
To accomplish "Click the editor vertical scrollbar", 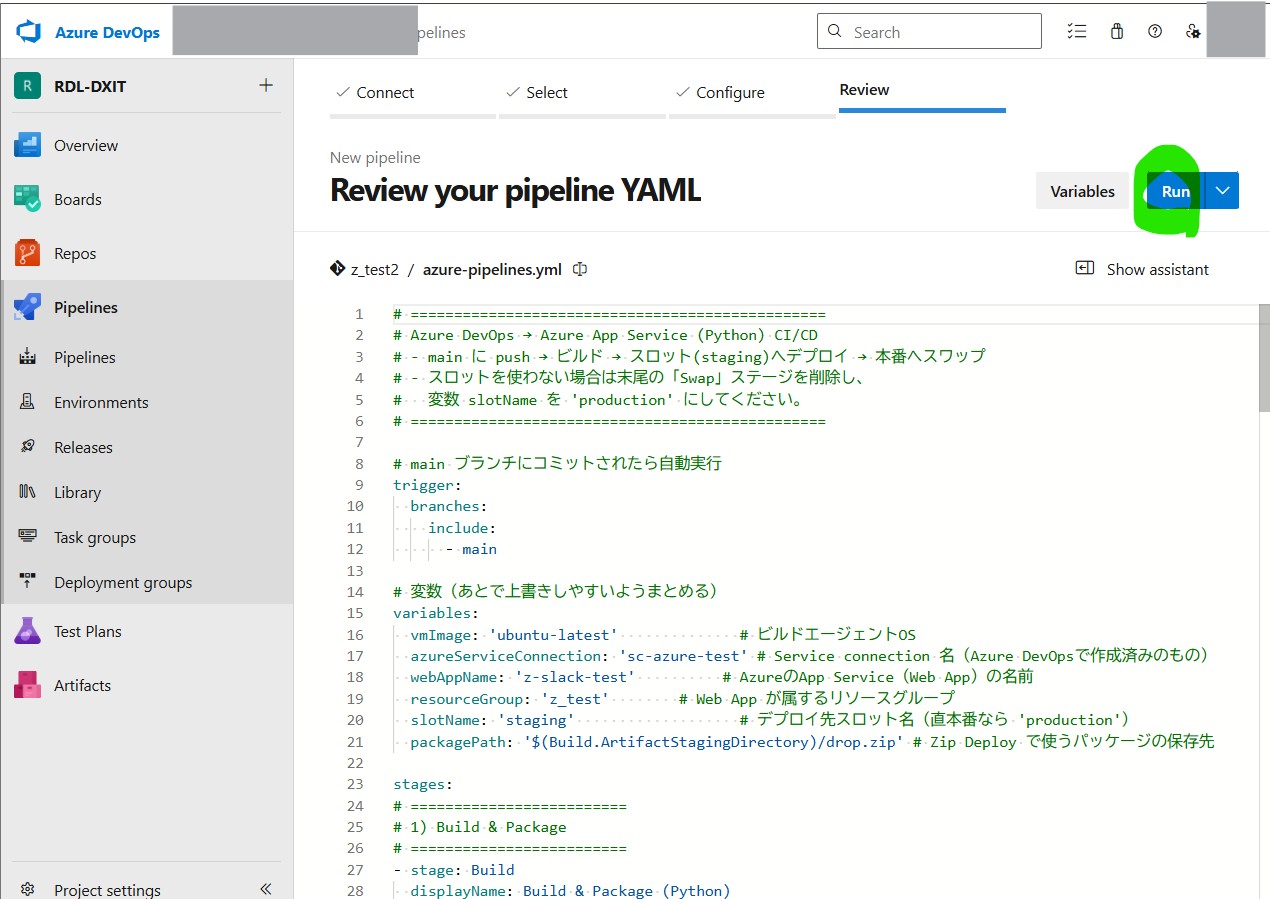I will tap(1263, 360).
